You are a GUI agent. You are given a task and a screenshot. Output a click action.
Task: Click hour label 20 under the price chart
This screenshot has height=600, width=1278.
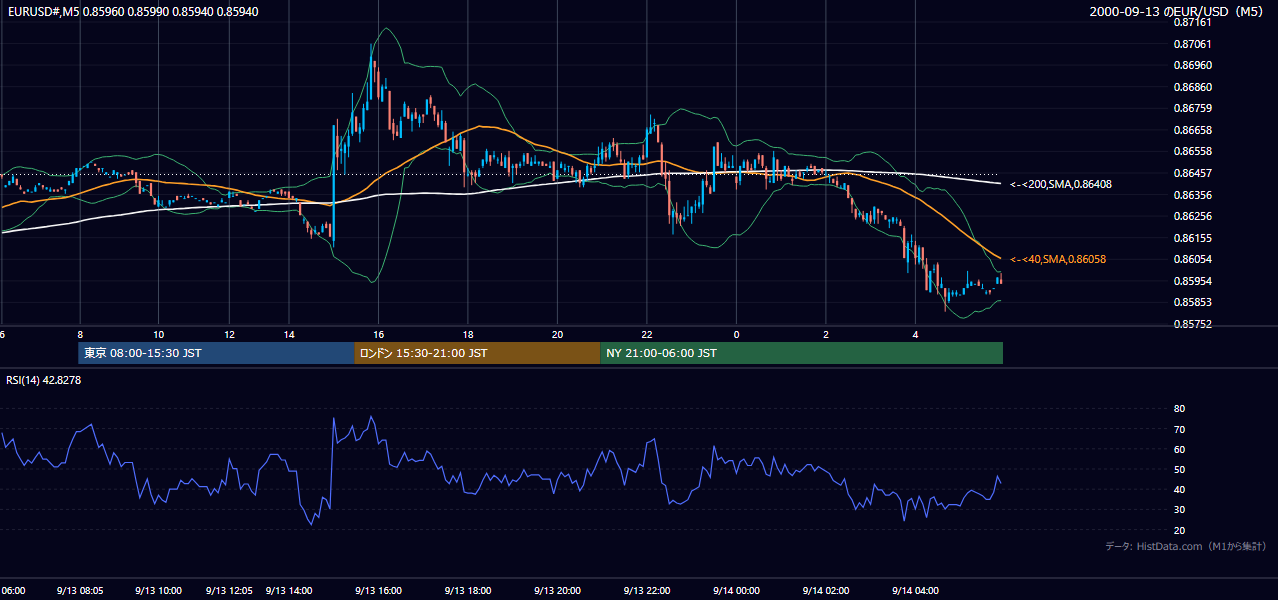[x=557, y=334]
